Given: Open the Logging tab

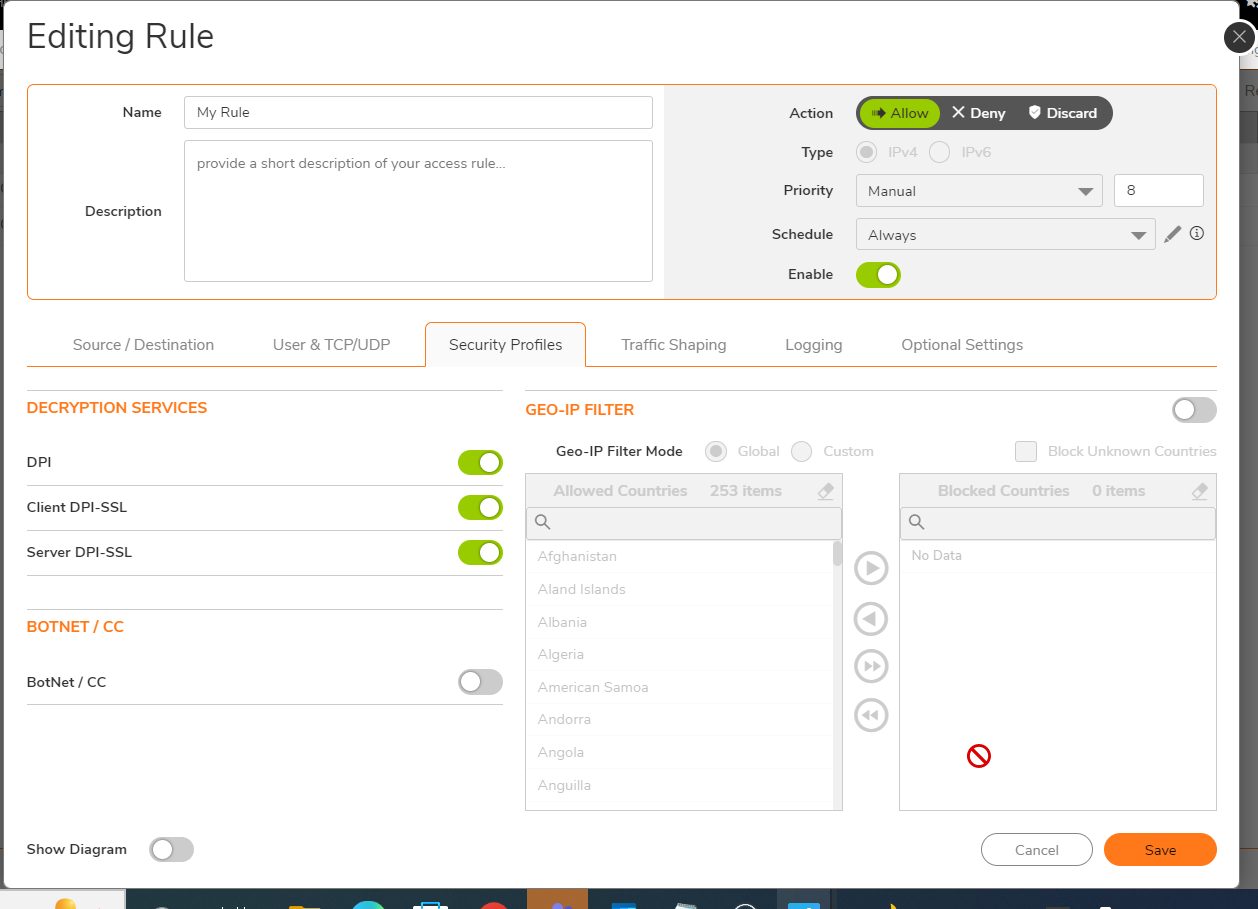Looking at the screenshot, I should coord(813,345).
